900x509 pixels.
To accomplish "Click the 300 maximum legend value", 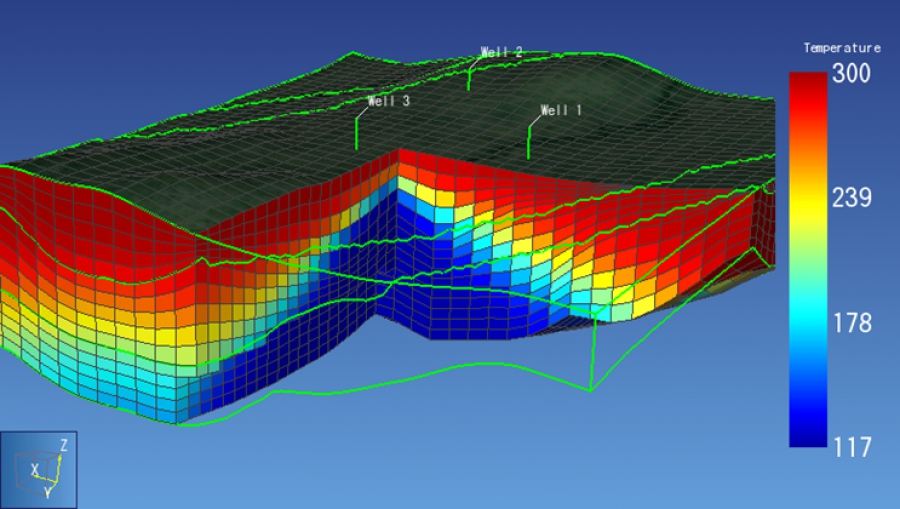I will [x=852, y=74].
